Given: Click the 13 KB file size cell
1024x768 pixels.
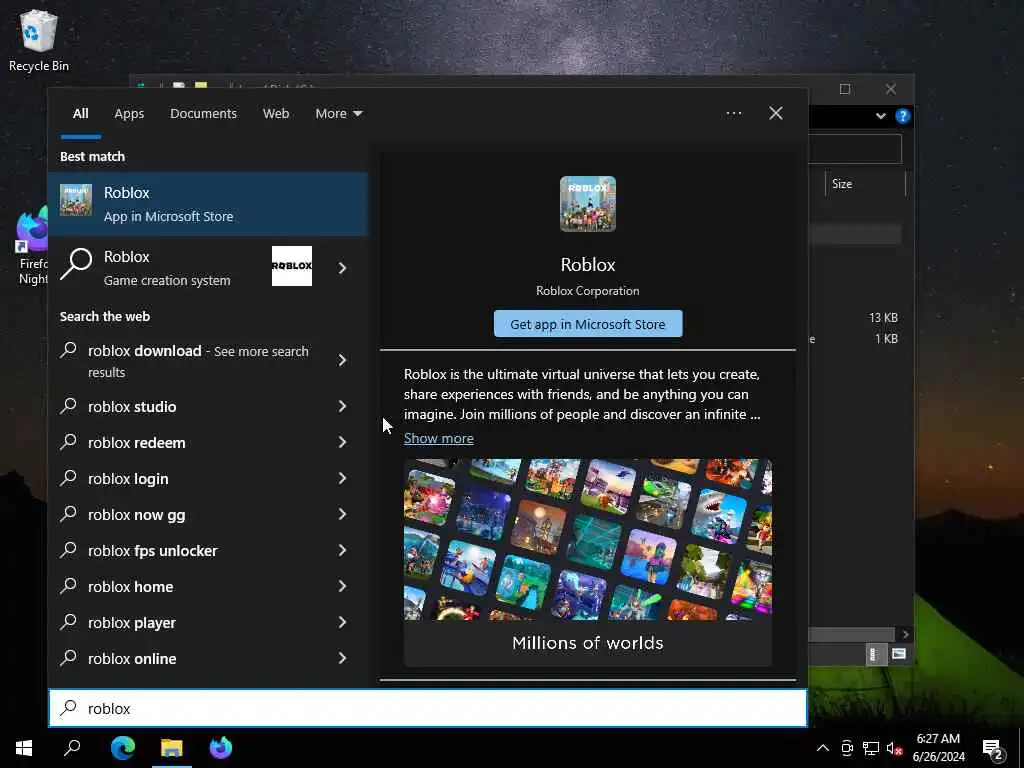Looking at the screenshot, I should click(x=883, y=317).
